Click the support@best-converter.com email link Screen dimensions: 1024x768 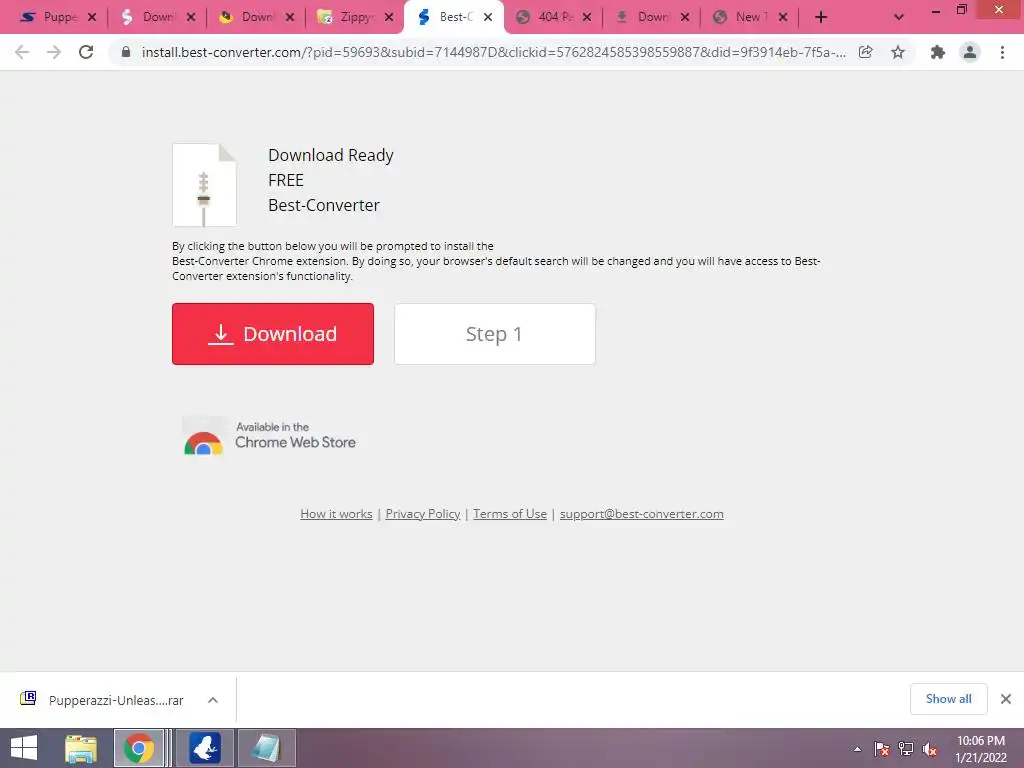pyautogui.click(x=641, y=514)
